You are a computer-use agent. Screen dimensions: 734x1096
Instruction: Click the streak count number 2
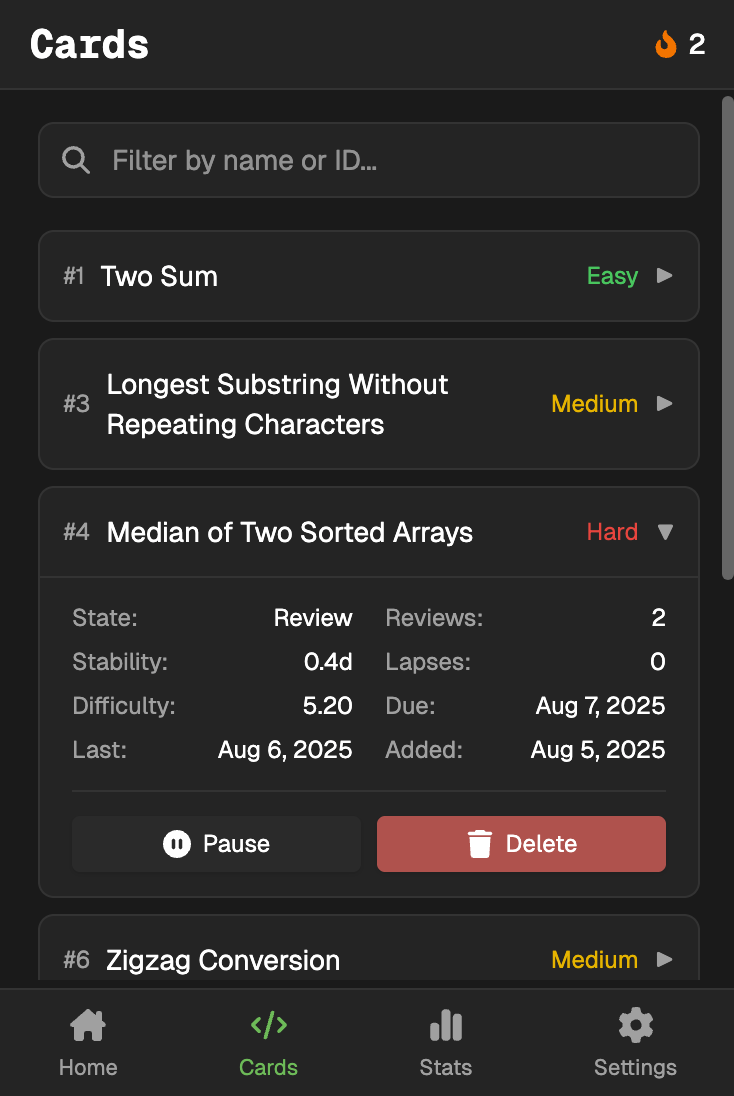(697, 44)
